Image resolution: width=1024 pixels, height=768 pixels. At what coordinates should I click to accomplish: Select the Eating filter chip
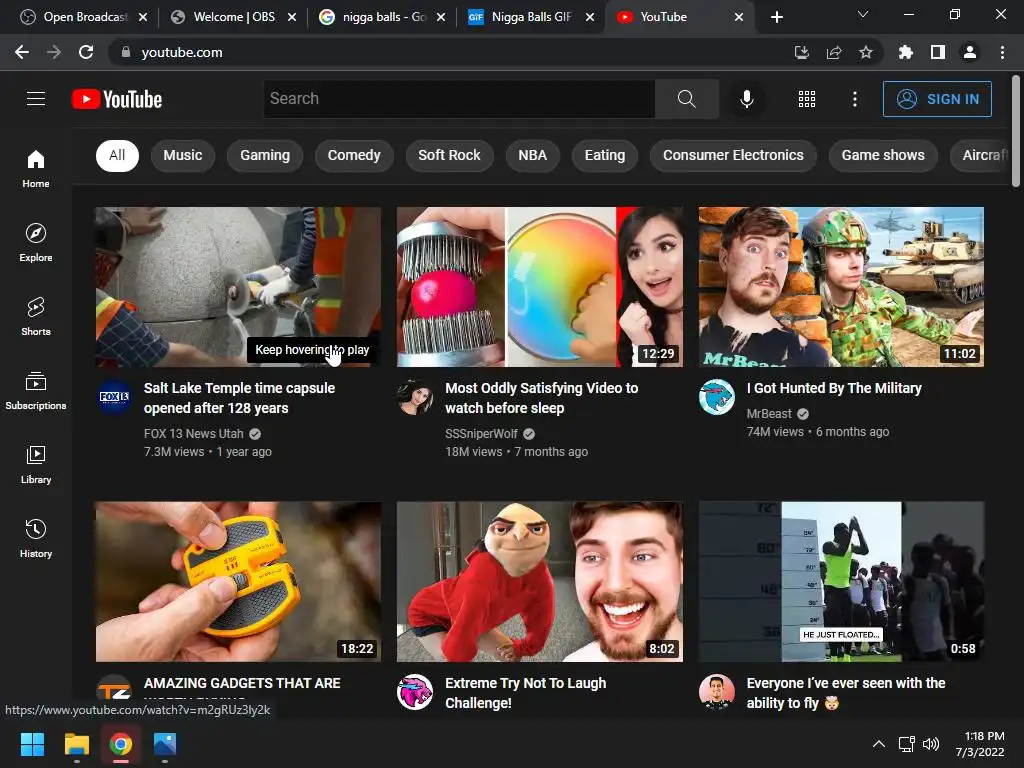coord(605,155)
